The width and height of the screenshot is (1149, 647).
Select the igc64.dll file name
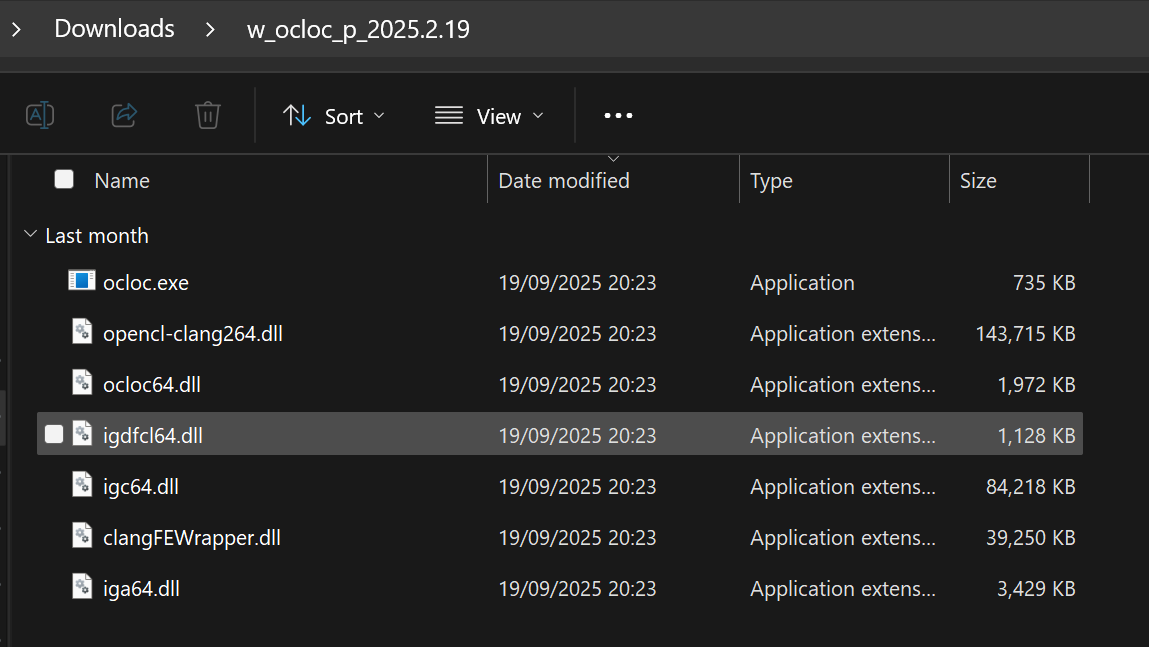click(x=141, y=487)
